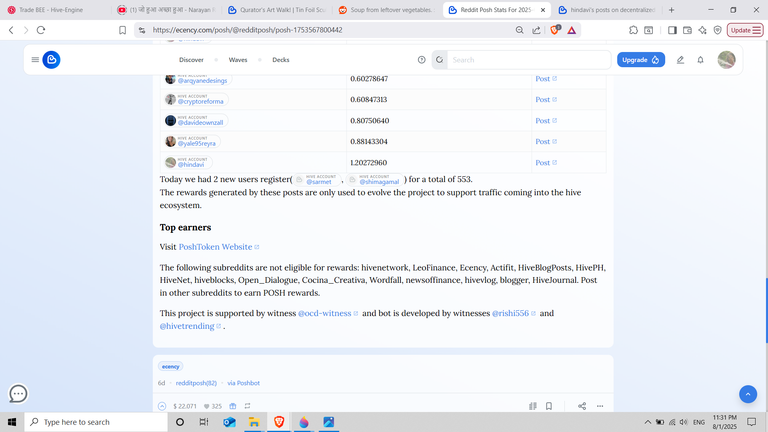Click the tip gift icon
The image size is (768, 432).
(x=233, y=406)
